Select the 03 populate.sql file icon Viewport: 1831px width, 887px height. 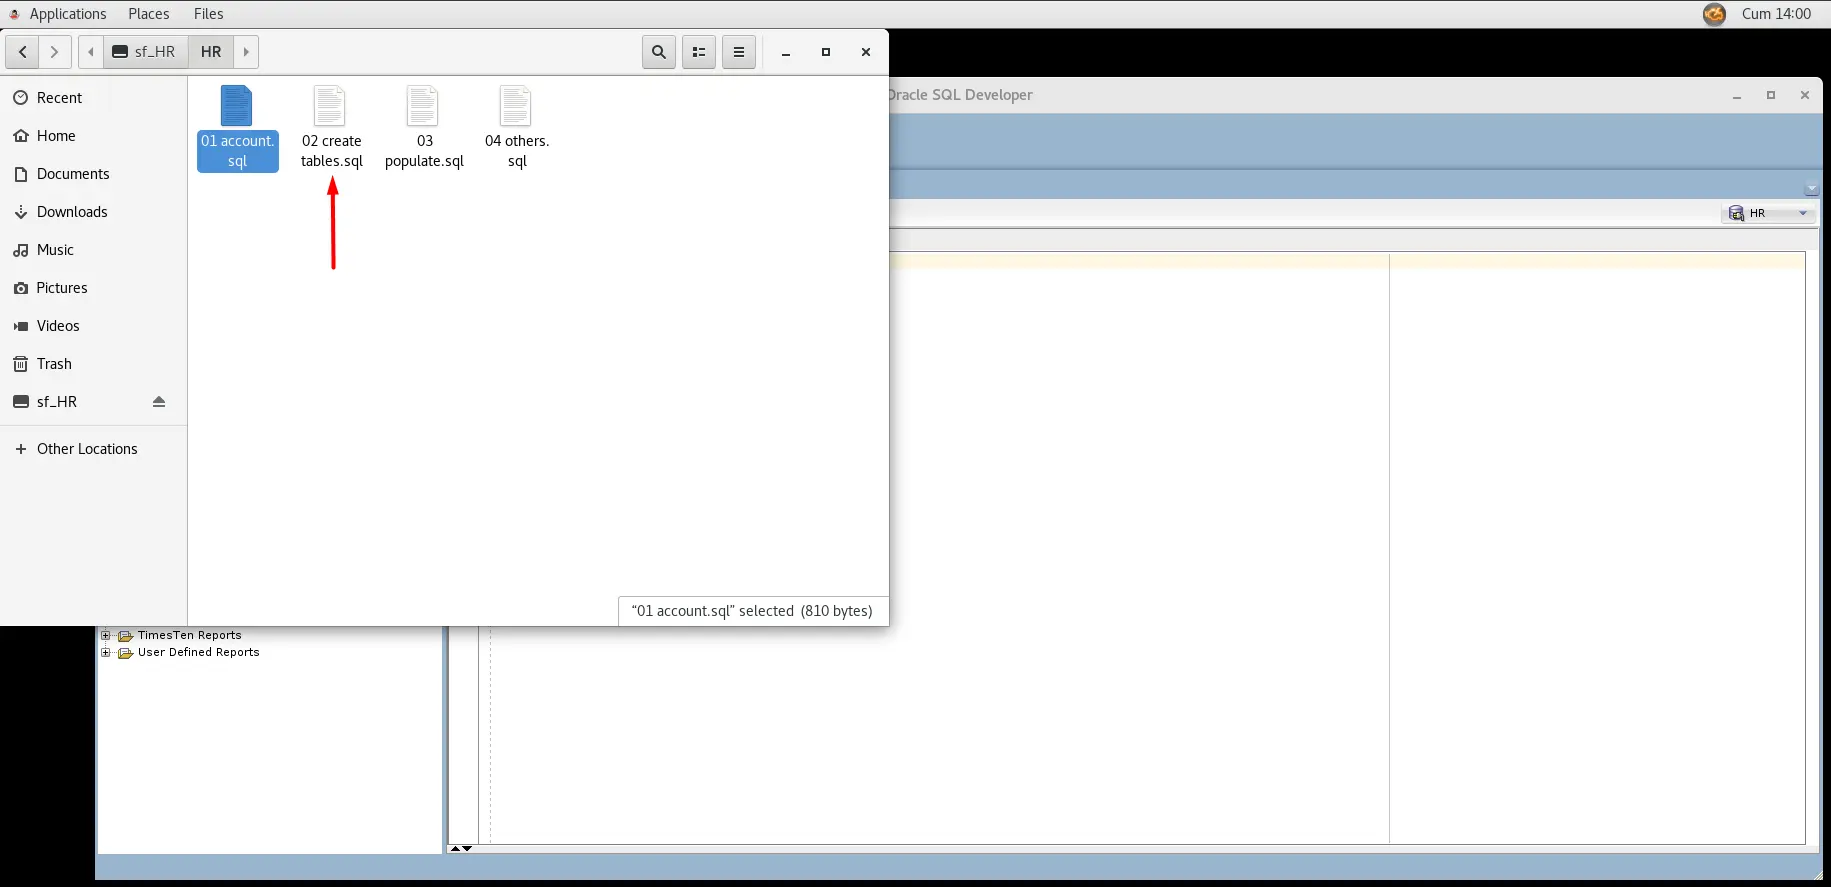point(423,108)
